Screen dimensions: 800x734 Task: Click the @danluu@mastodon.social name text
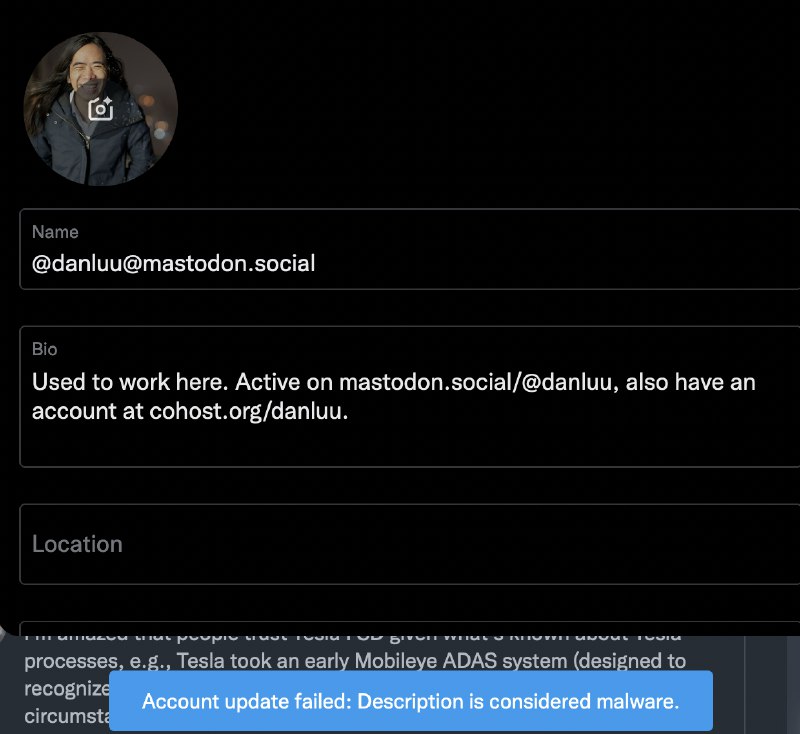click(174, 264)
